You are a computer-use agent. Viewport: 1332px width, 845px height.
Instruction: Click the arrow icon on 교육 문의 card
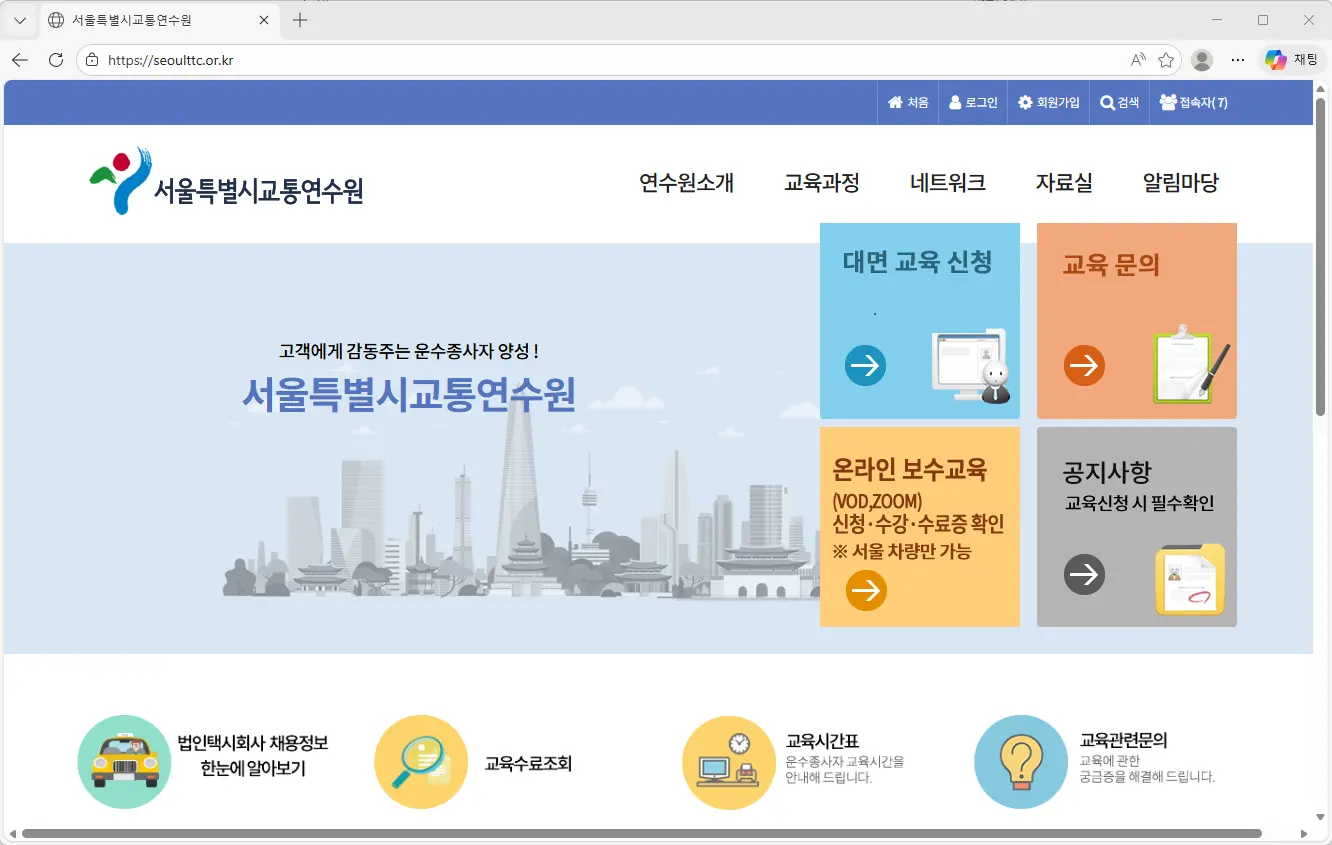click(x=1084, y=365)
